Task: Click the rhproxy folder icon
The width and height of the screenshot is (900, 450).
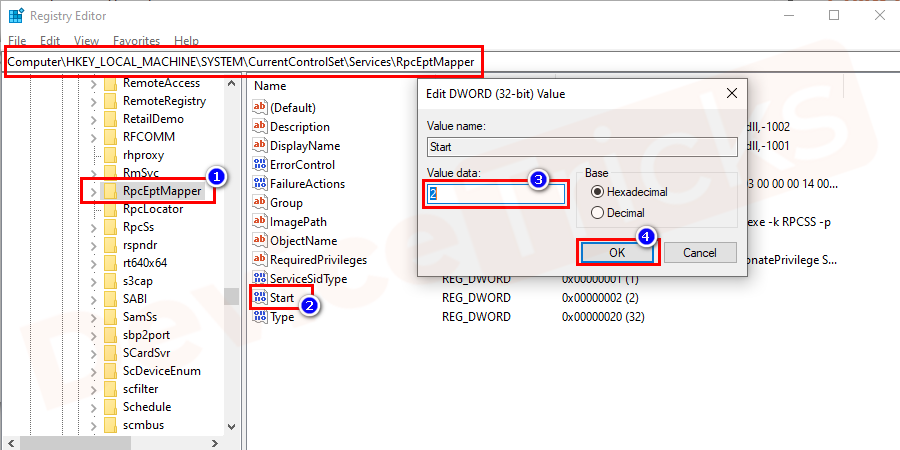Action: point(110,155)
